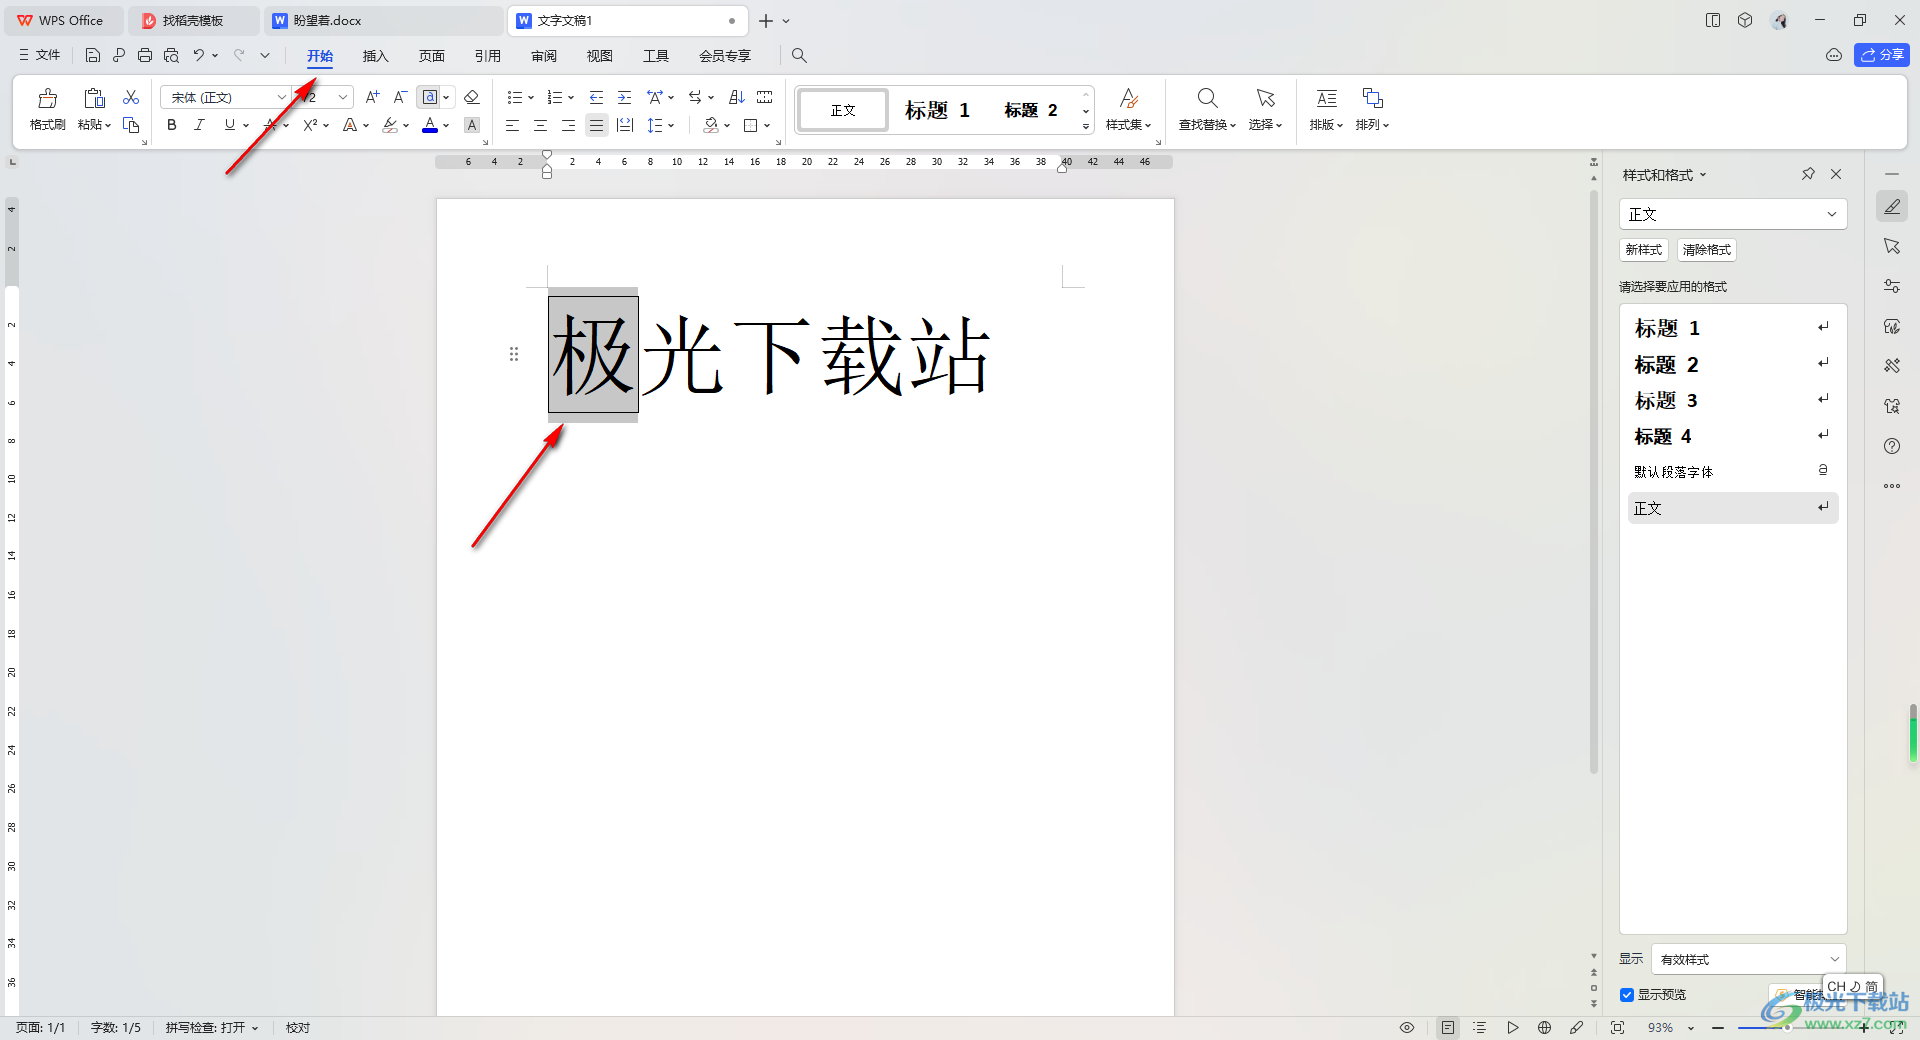Switch to the 引用 tab
This screenshot has width=1920, height=1040.
pyautogui.click(x=487, y=55)
